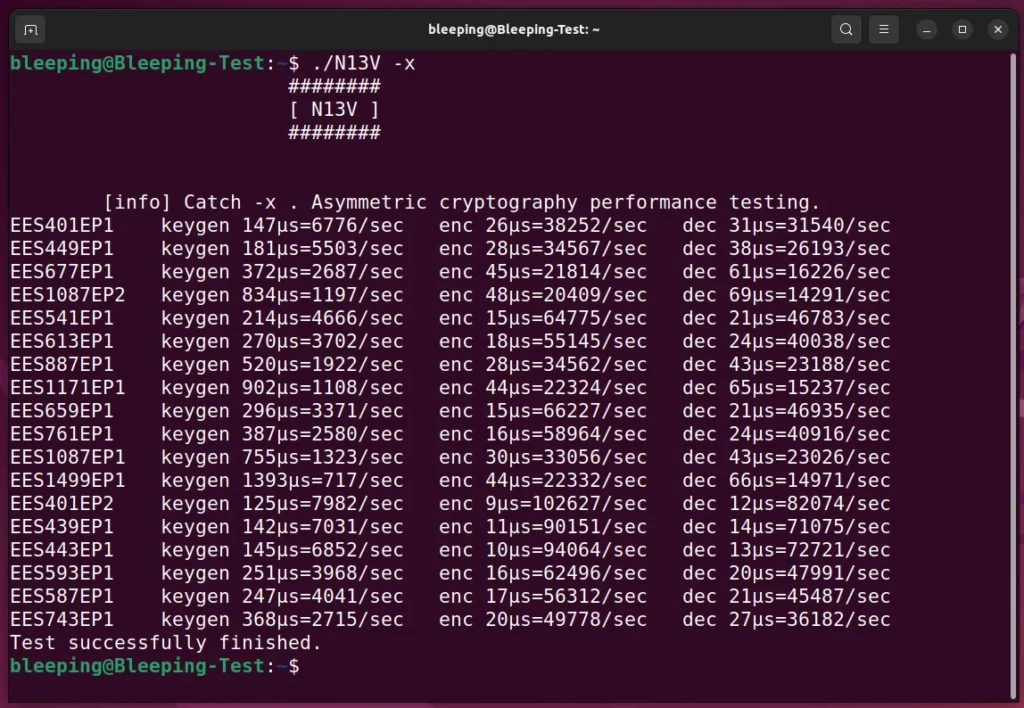This screenshot has width=1024, height=708.
Task: Click row label EES401EP2
Action: (61, 504)
